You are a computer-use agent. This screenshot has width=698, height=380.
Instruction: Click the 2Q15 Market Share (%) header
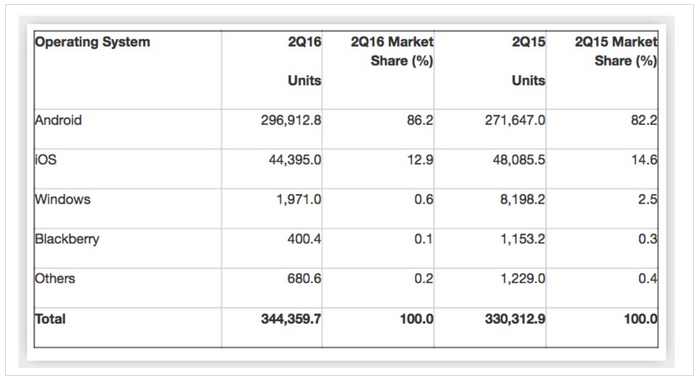tap(616, 51)
